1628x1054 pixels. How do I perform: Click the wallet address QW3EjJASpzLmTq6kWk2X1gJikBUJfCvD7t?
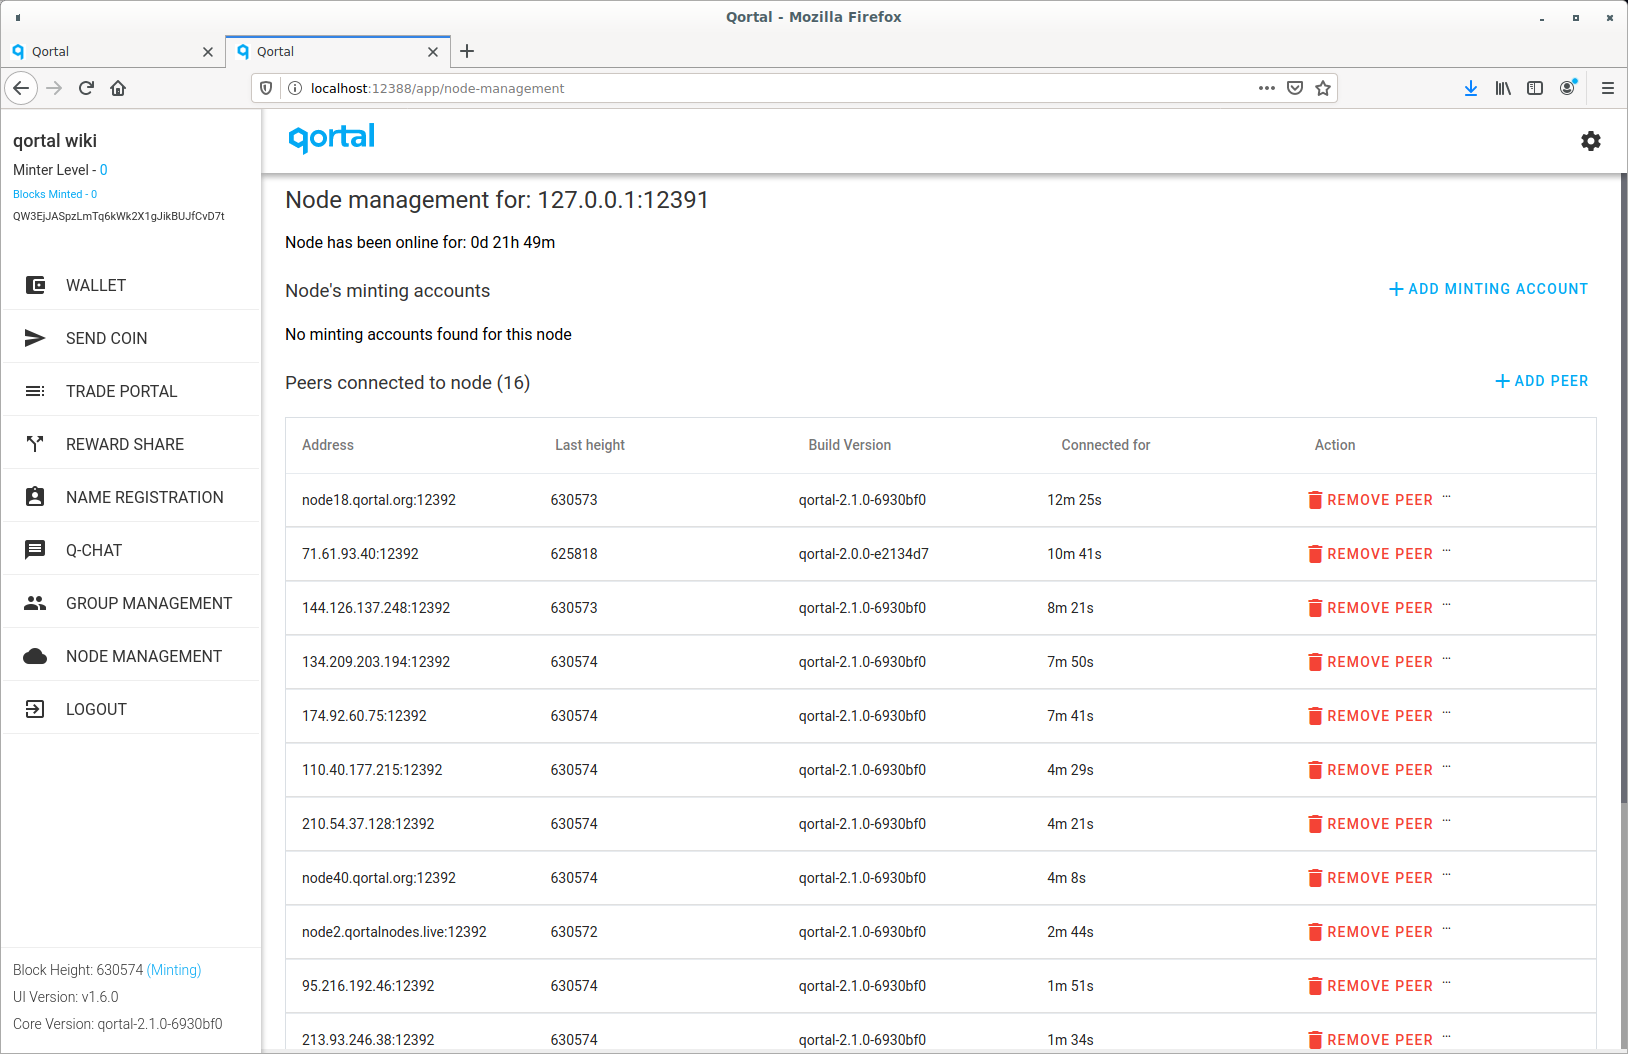[x=119, y=216]
